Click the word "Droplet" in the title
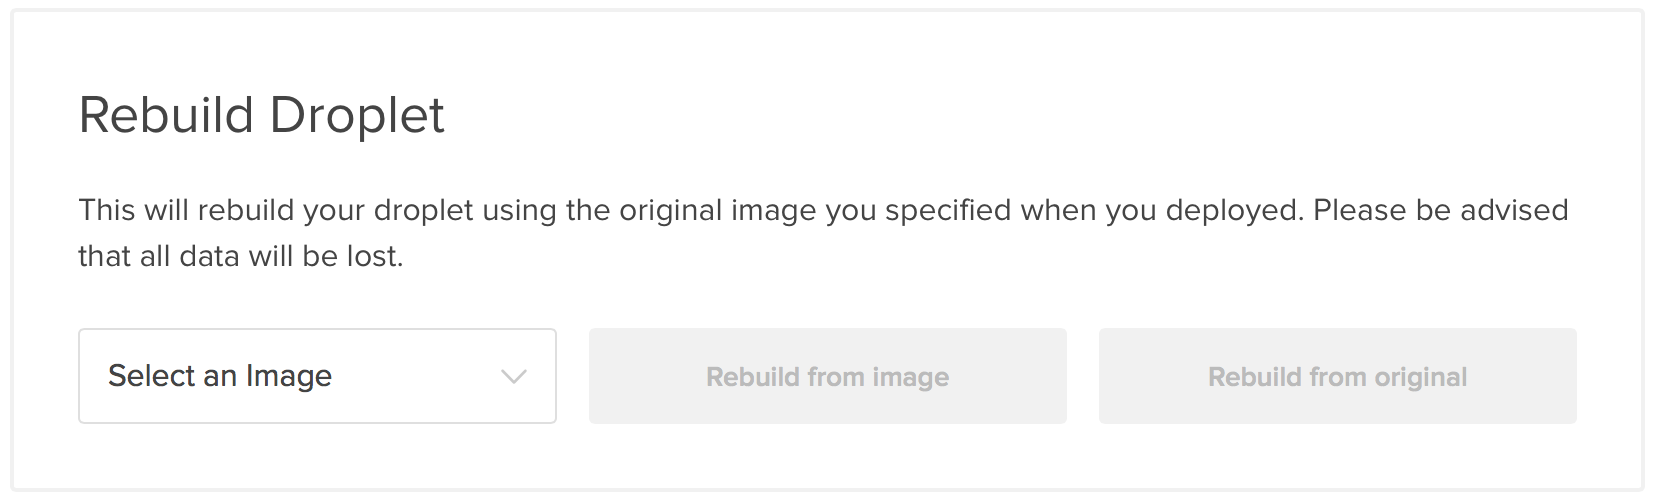Viewport: 1654px width, 502px height. pyautogui.click(x=357, y=115)
